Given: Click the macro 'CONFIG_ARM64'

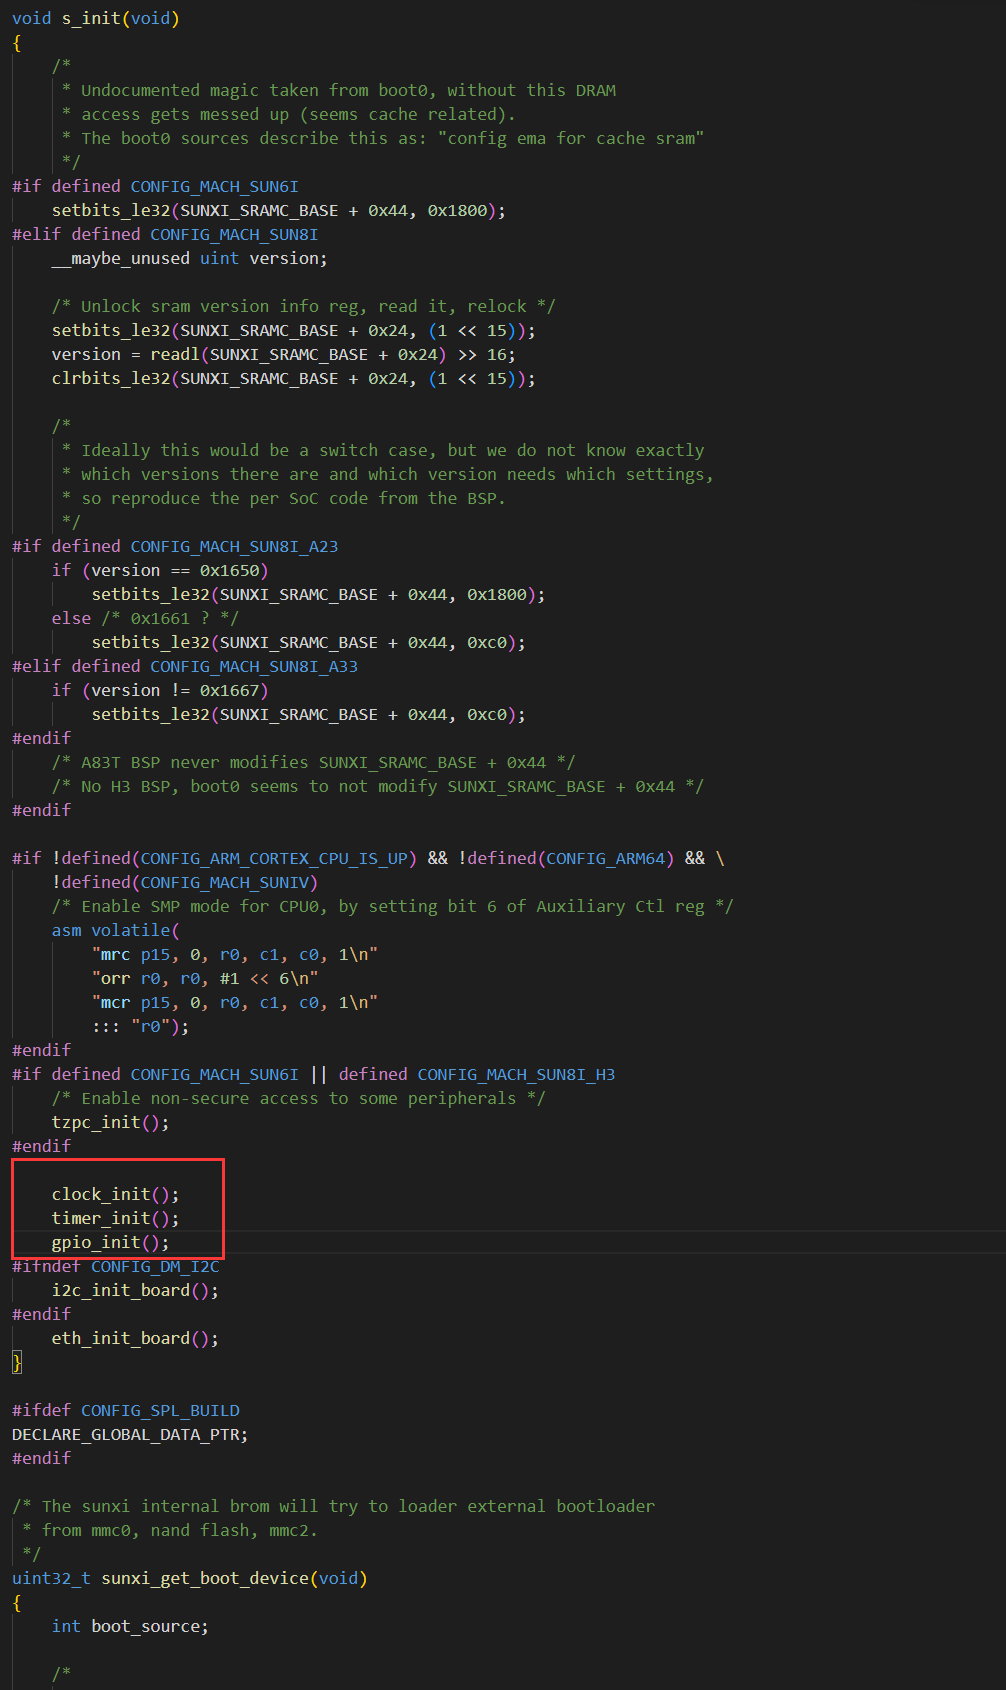Looking at the screenshot, I should click(x=605, y=858).
